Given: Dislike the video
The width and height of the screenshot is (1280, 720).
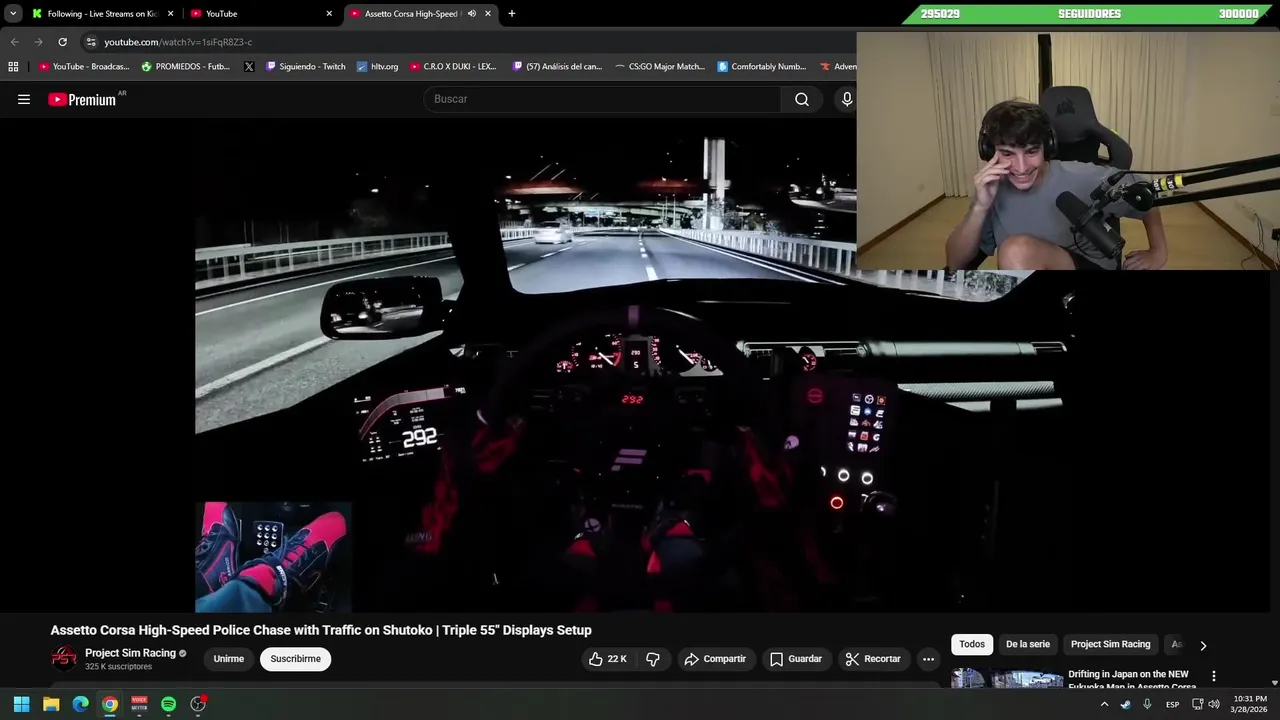Looking at the screenshot, I should coord(653,659).
